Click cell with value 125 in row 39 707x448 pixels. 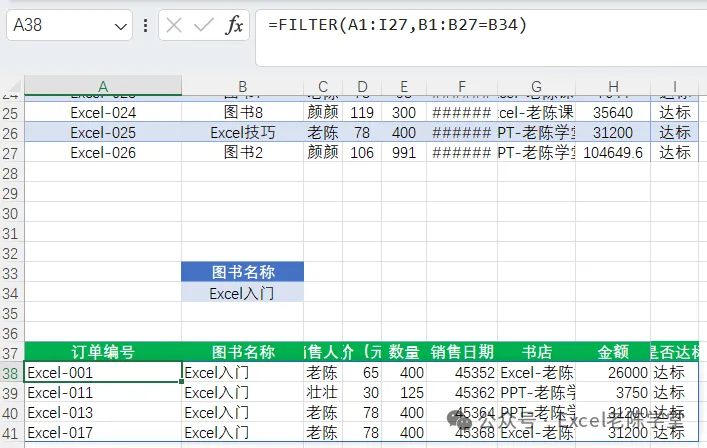coord(404,393)
